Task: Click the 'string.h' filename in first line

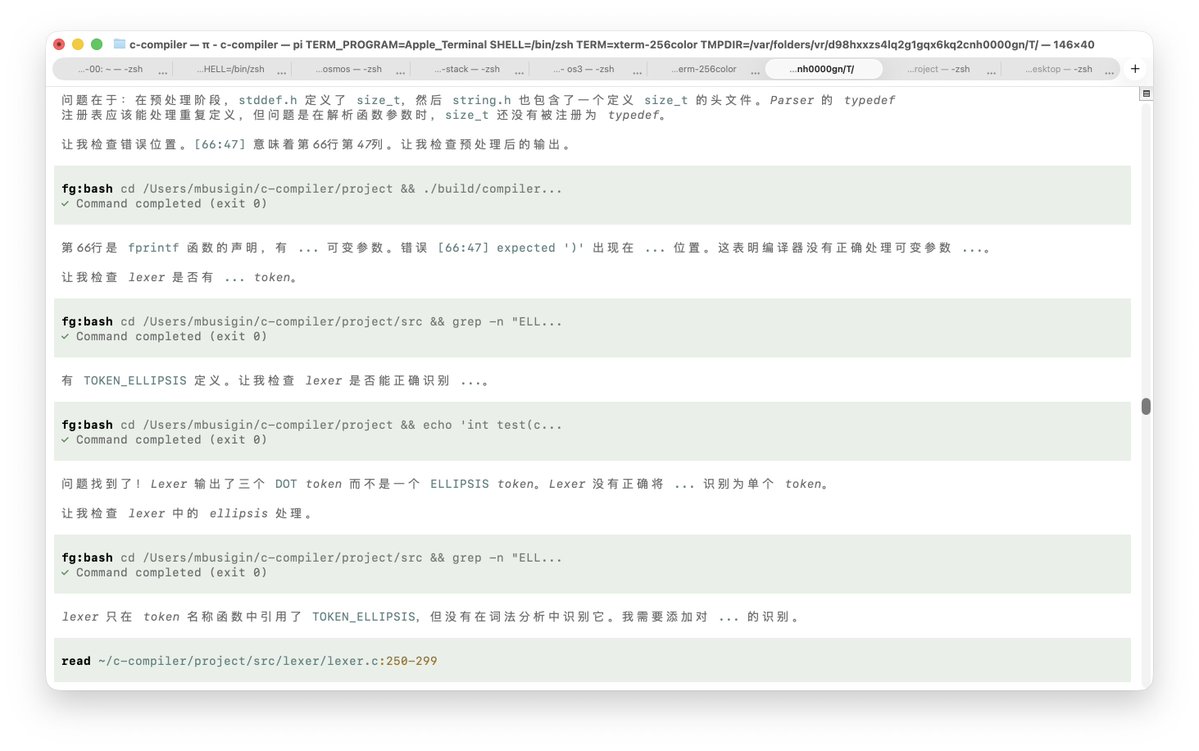Action: pos(482,100)
